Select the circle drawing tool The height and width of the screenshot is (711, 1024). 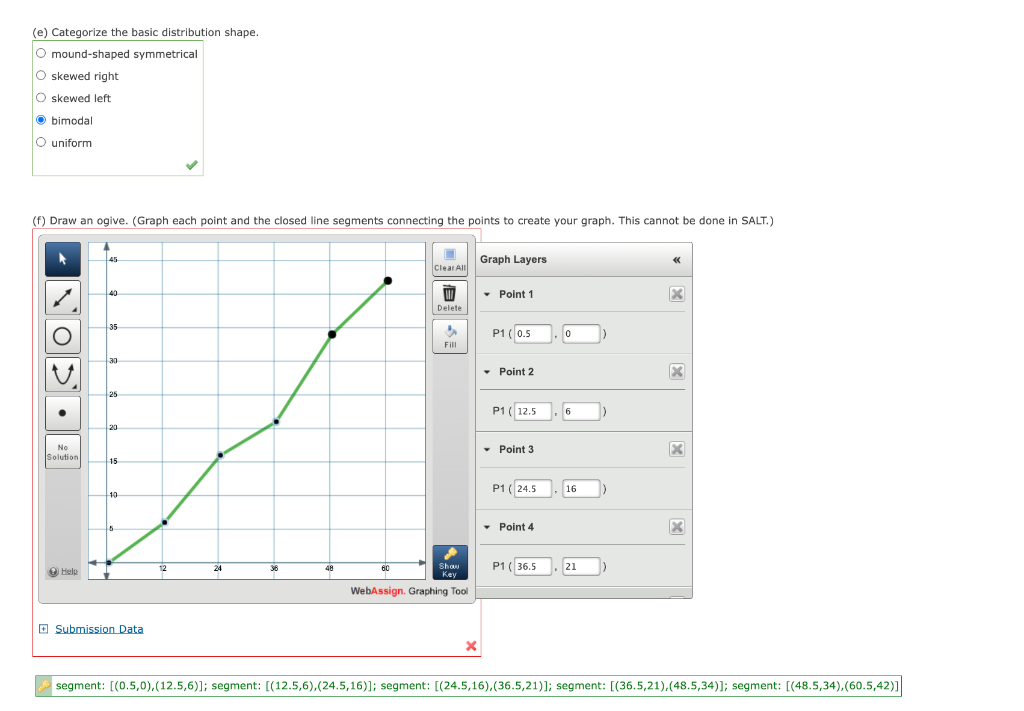coord(62,335)
